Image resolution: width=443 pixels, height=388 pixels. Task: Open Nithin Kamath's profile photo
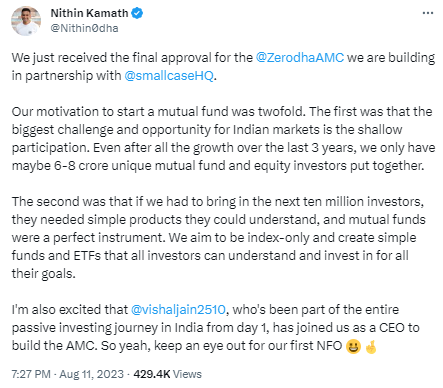click(26, 21)
